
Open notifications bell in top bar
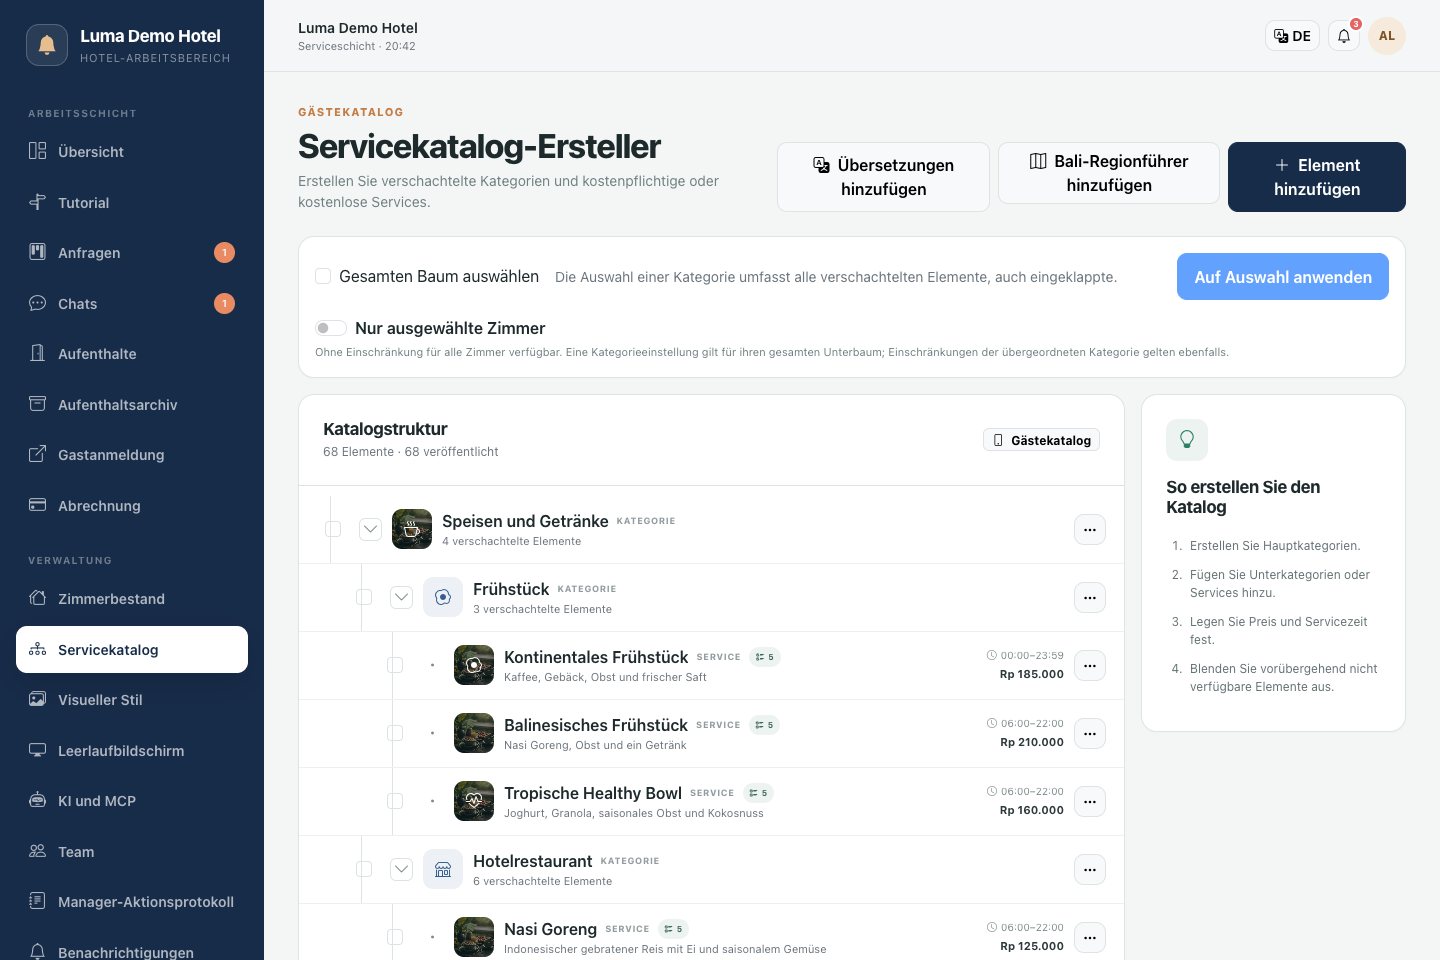coord(1344,36)
